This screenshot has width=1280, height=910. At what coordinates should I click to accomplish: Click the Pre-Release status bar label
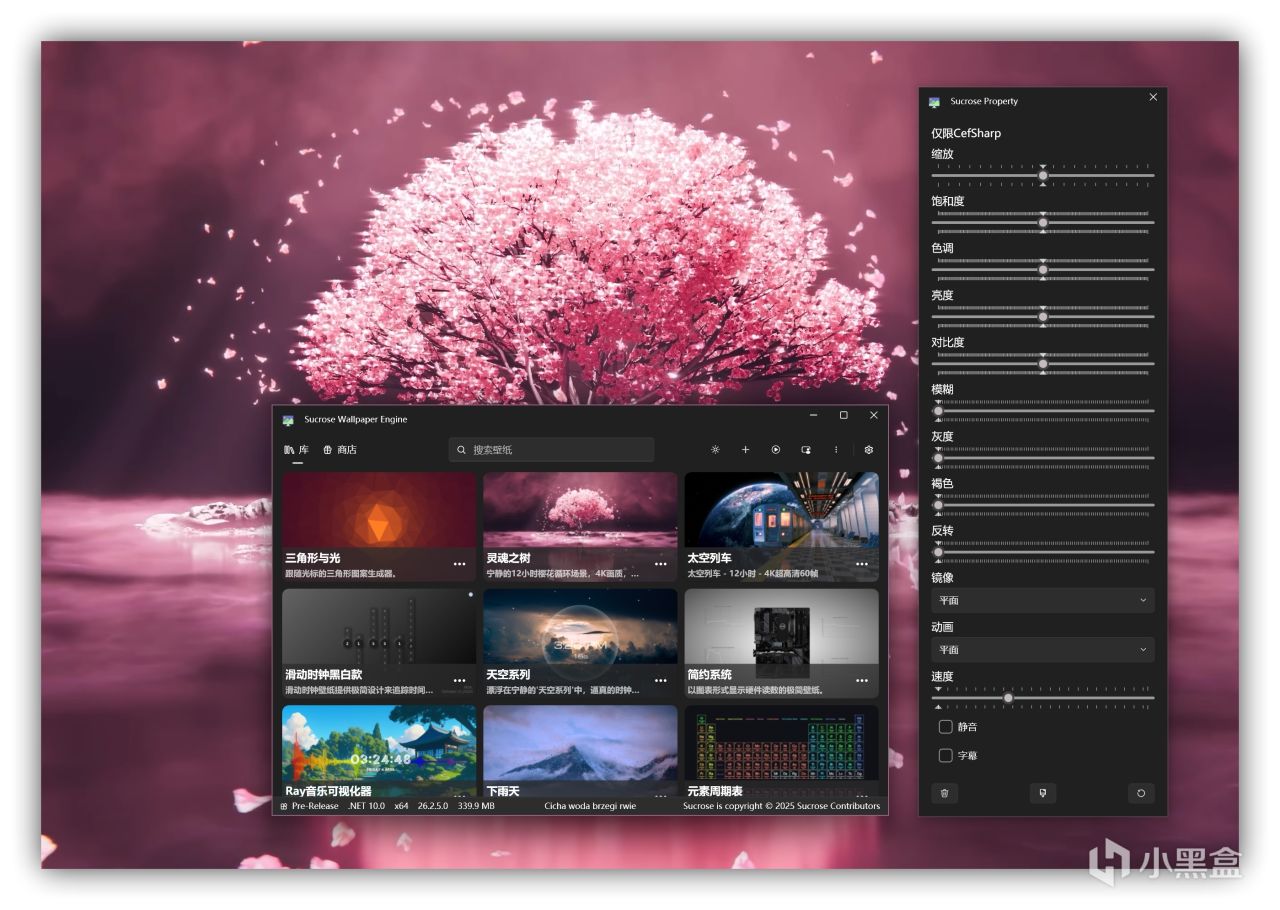315,806
